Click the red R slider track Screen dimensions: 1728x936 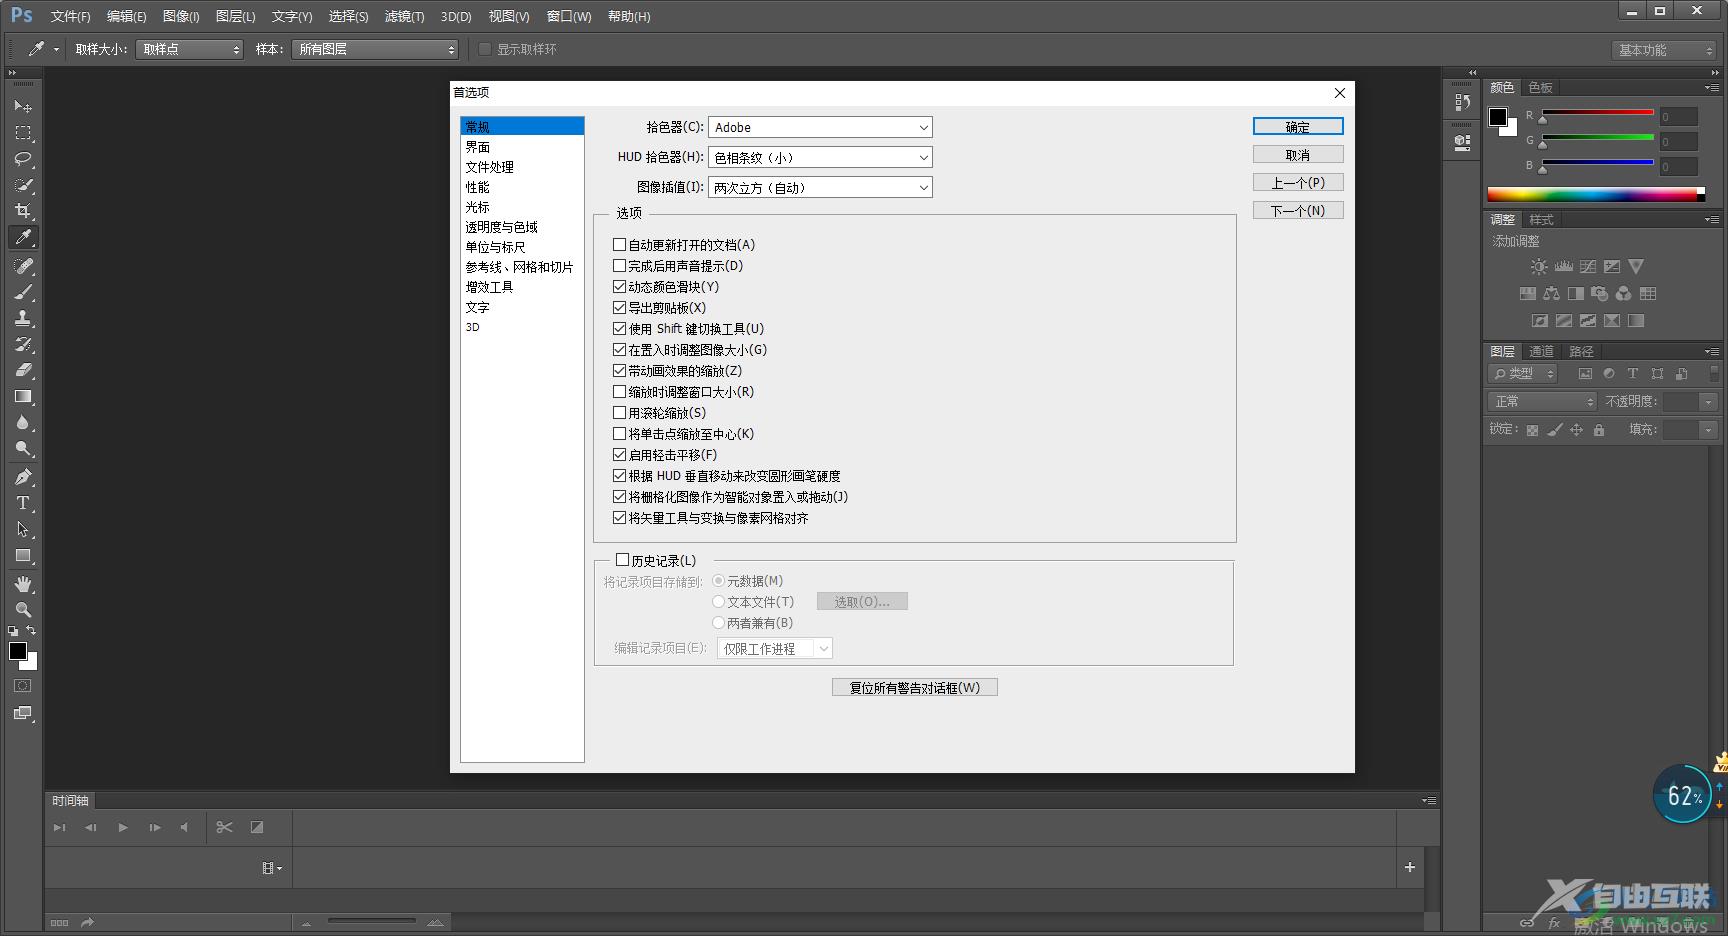(x=1597, y=112)
